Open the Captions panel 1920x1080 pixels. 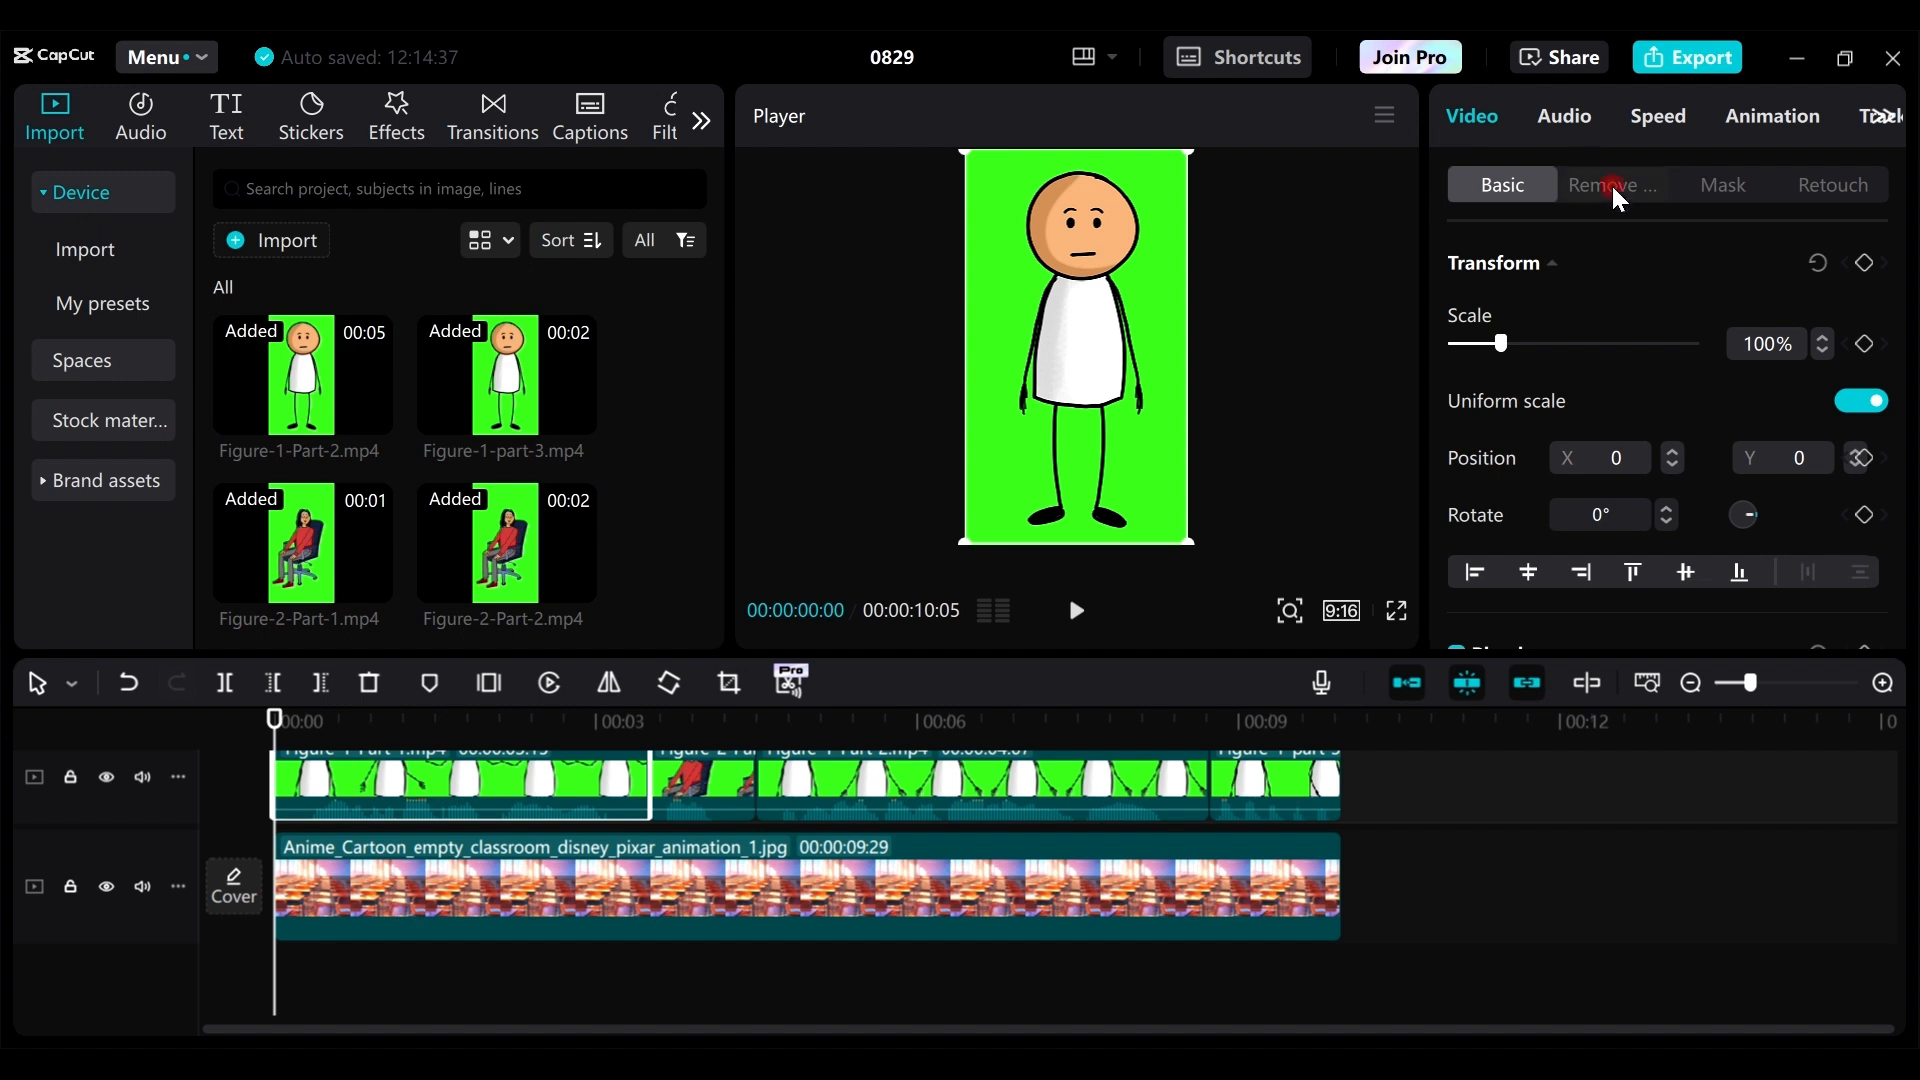(590, 117)
